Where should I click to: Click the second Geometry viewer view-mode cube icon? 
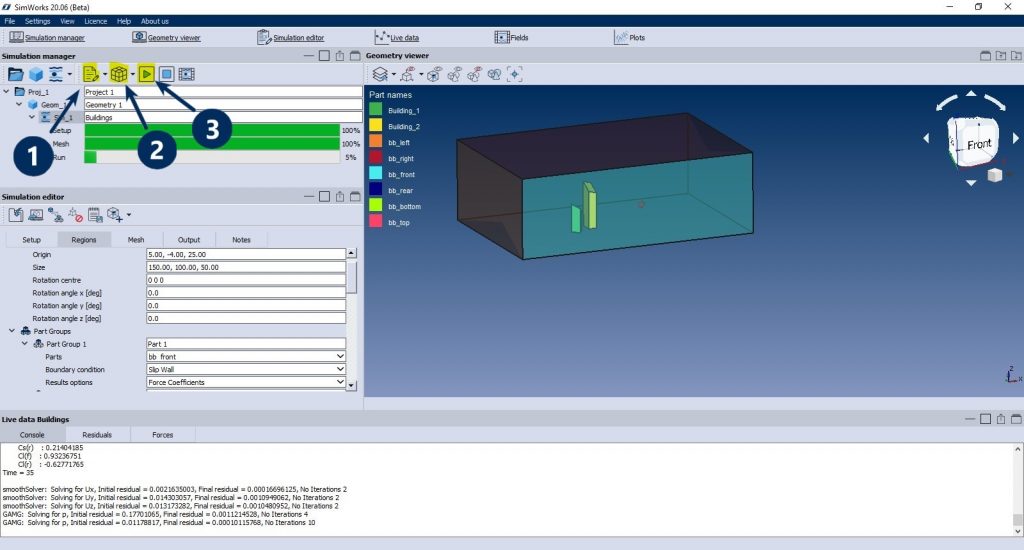click(408, 74)
